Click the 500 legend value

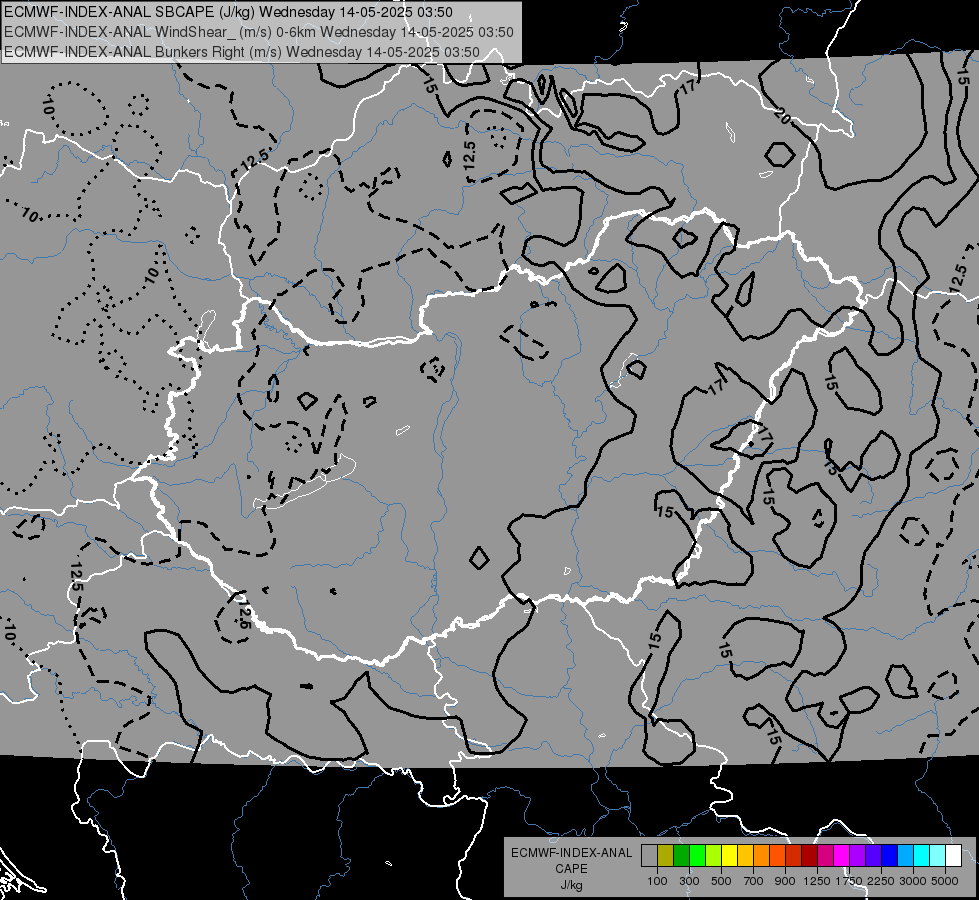[721, 881]
